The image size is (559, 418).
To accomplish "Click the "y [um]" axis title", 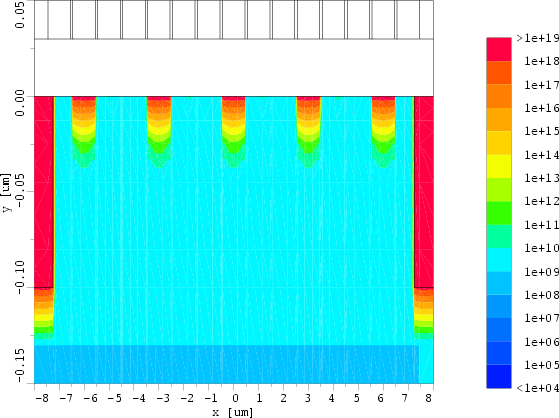I will (x=6, y=193).
